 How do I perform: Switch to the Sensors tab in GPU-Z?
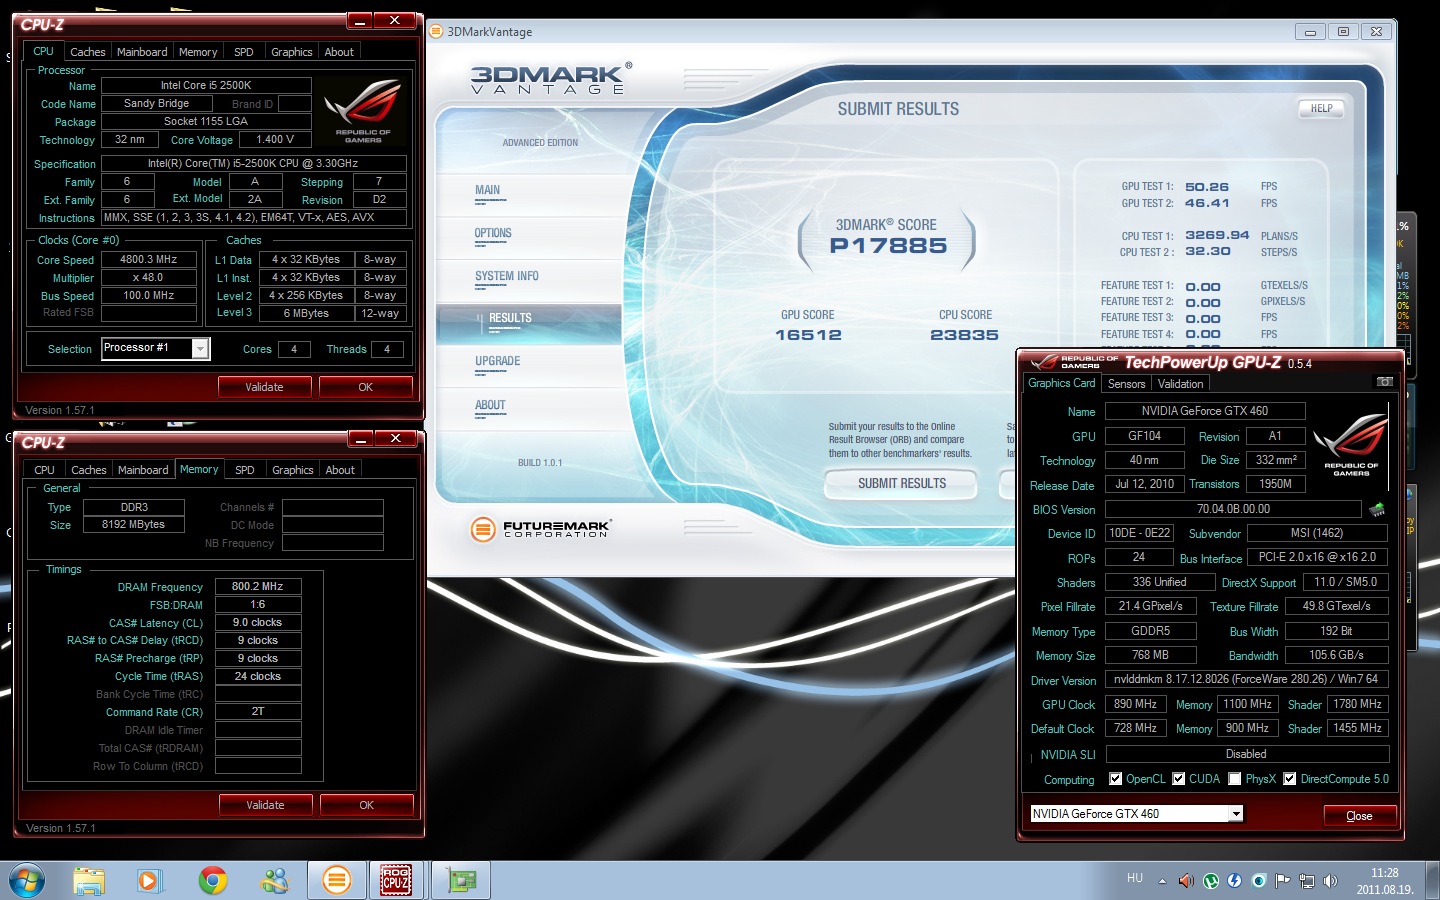(1126, 384)
